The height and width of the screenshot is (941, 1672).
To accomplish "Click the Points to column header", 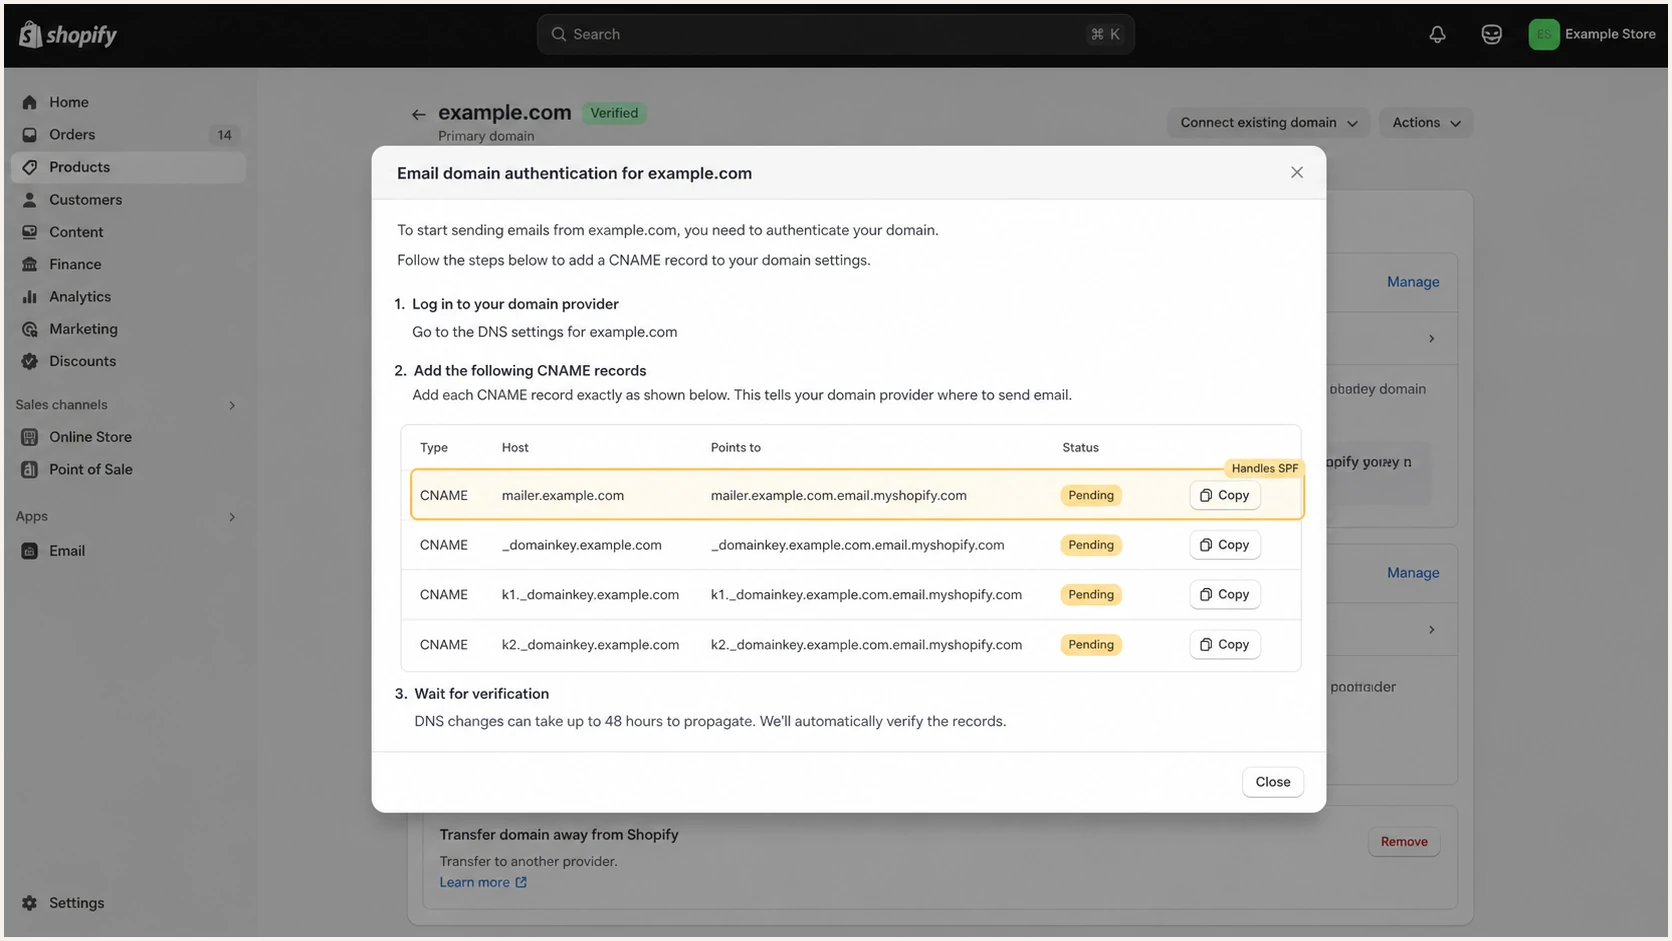I will 735,448.
